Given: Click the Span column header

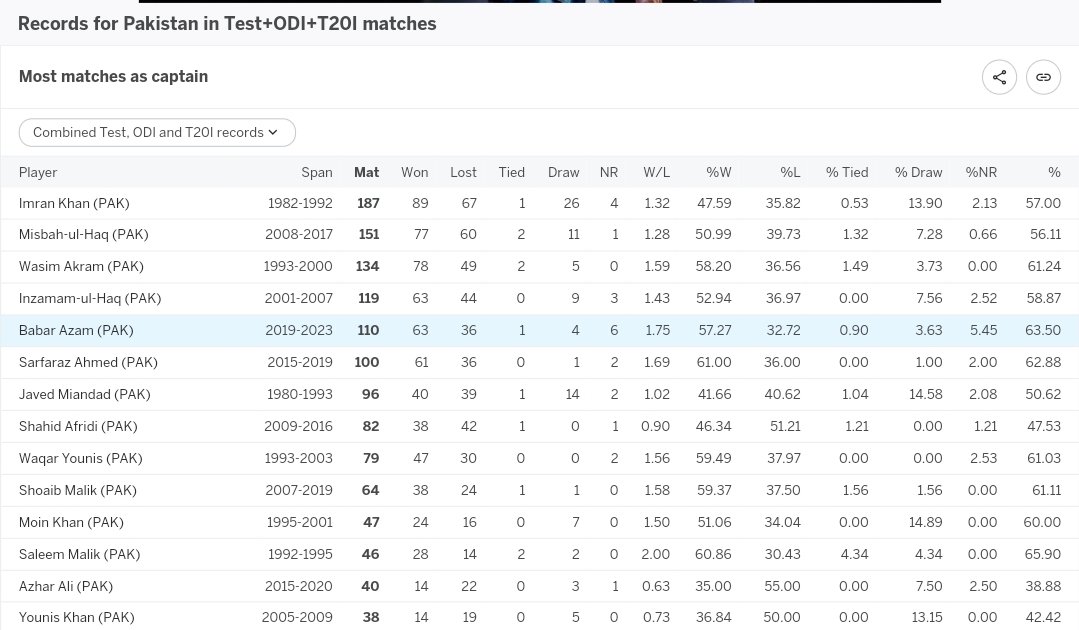Looking at the screenshot, I should (317, 173).
